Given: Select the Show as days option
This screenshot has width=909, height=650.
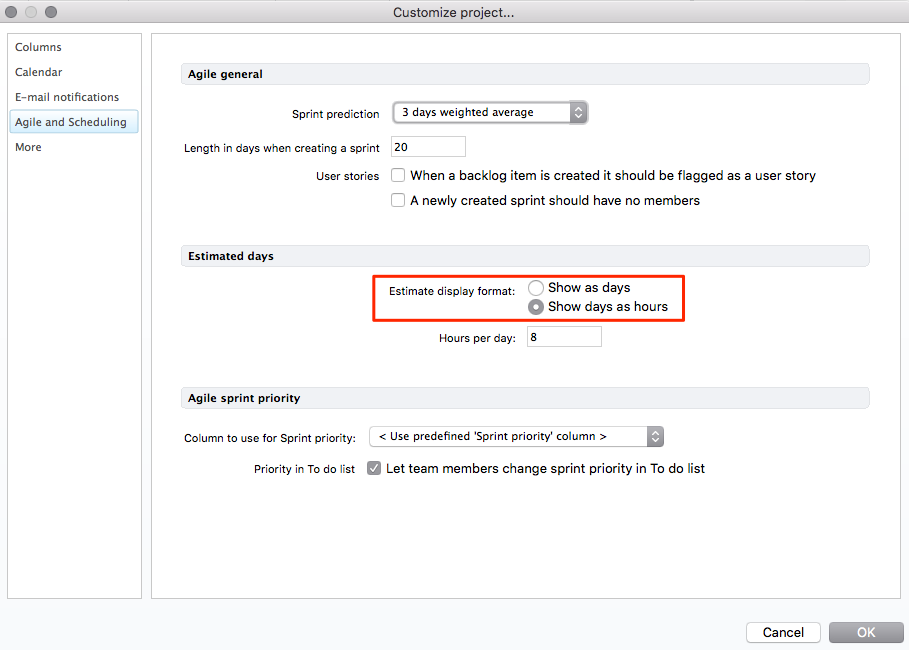Looking at the screenshot, I should (536, 288).
